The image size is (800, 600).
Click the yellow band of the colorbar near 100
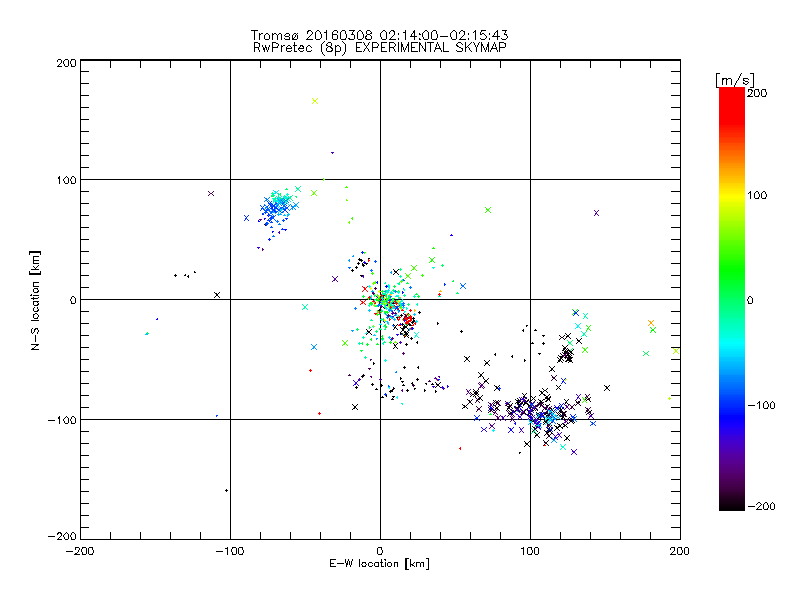(x=732, y=195)
